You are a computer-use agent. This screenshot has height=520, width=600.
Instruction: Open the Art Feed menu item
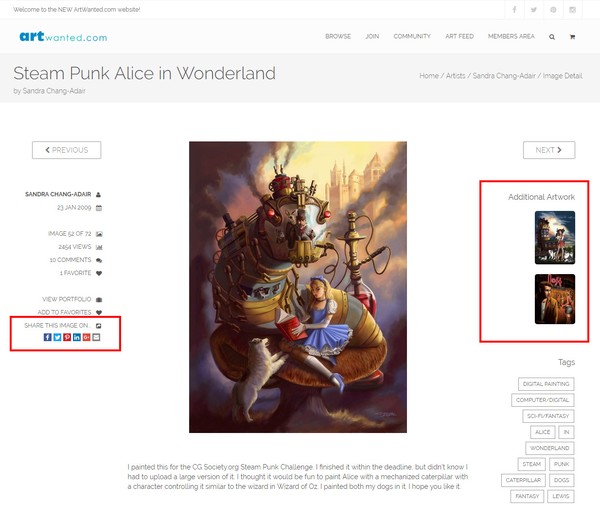[459, 36]
